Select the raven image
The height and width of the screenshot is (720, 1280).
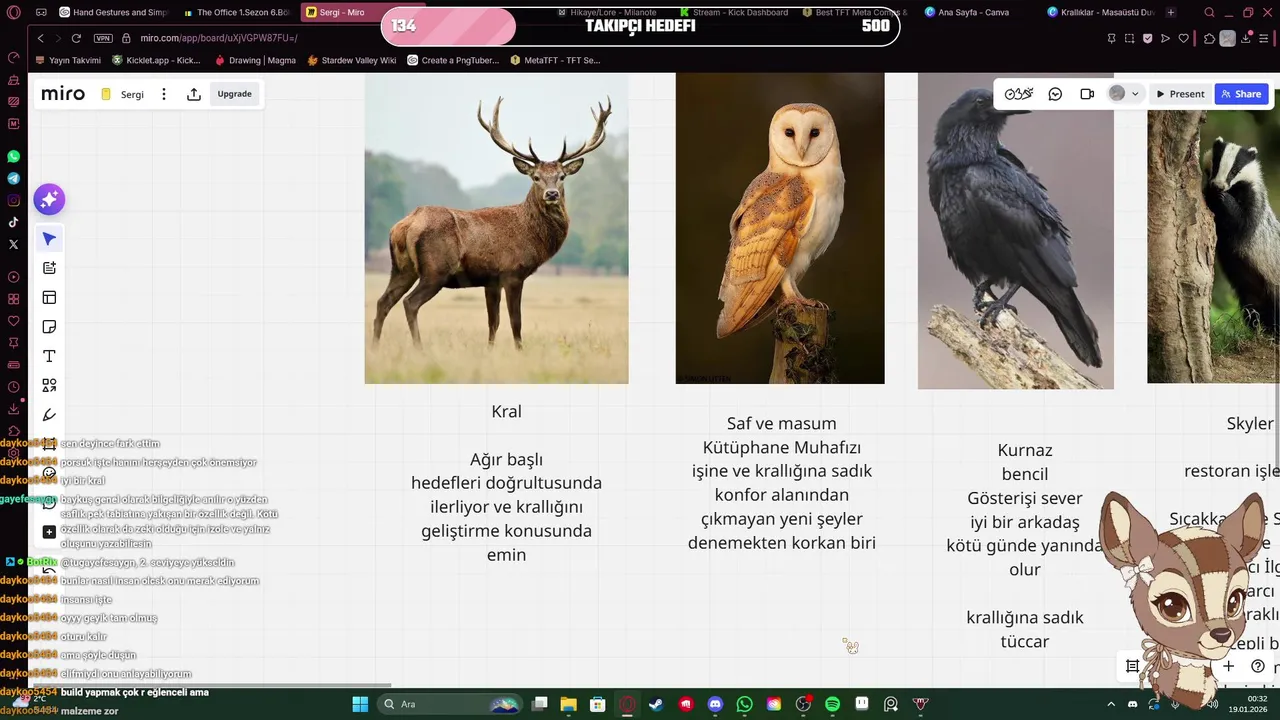[1016, 230]
